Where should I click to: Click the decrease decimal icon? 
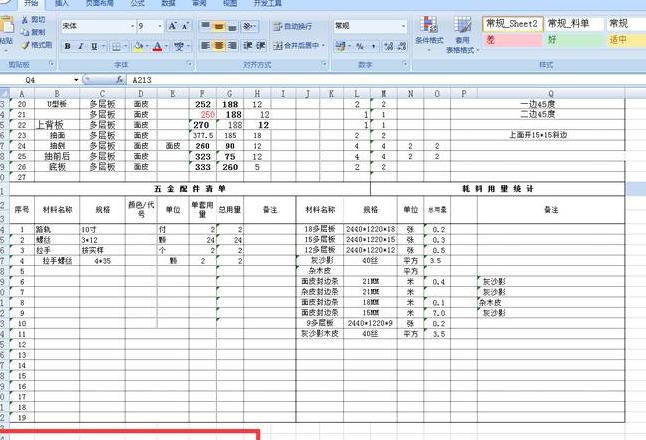(402, 46)
